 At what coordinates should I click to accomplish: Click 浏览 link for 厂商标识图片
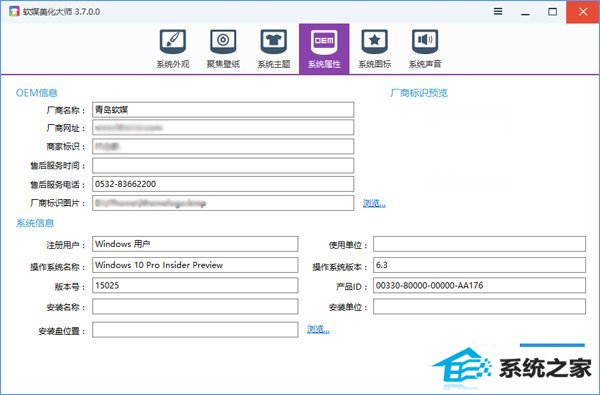(x=374, y=203)
